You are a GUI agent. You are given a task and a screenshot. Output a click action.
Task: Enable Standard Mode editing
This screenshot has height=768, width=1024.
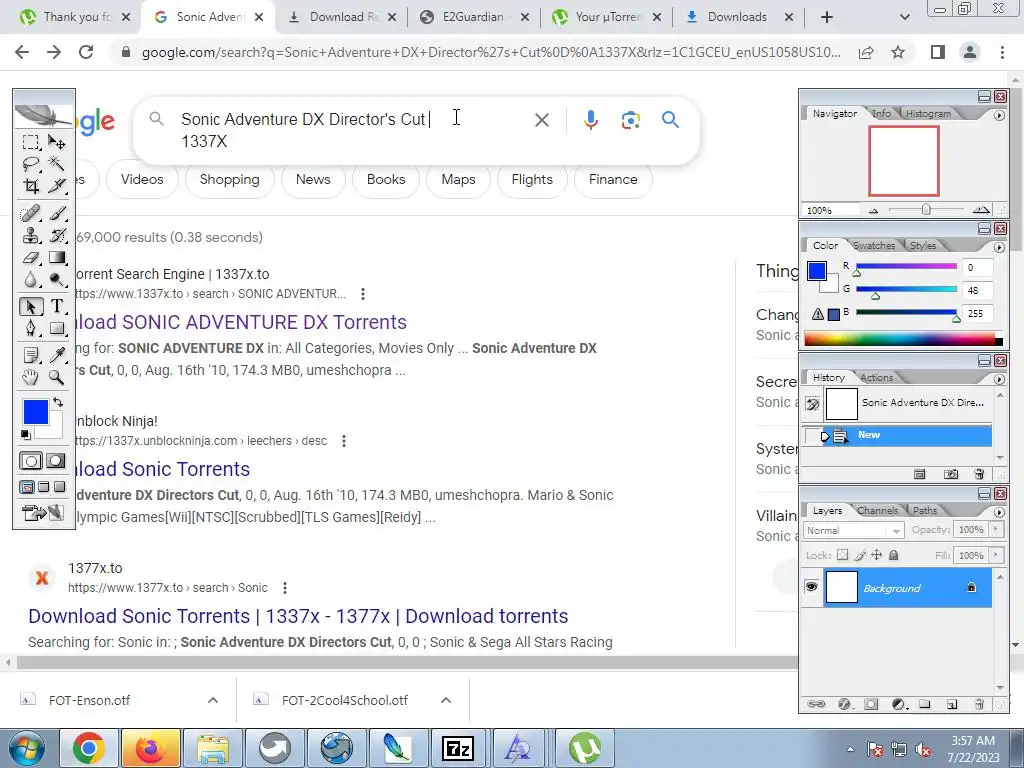point(31,461)
